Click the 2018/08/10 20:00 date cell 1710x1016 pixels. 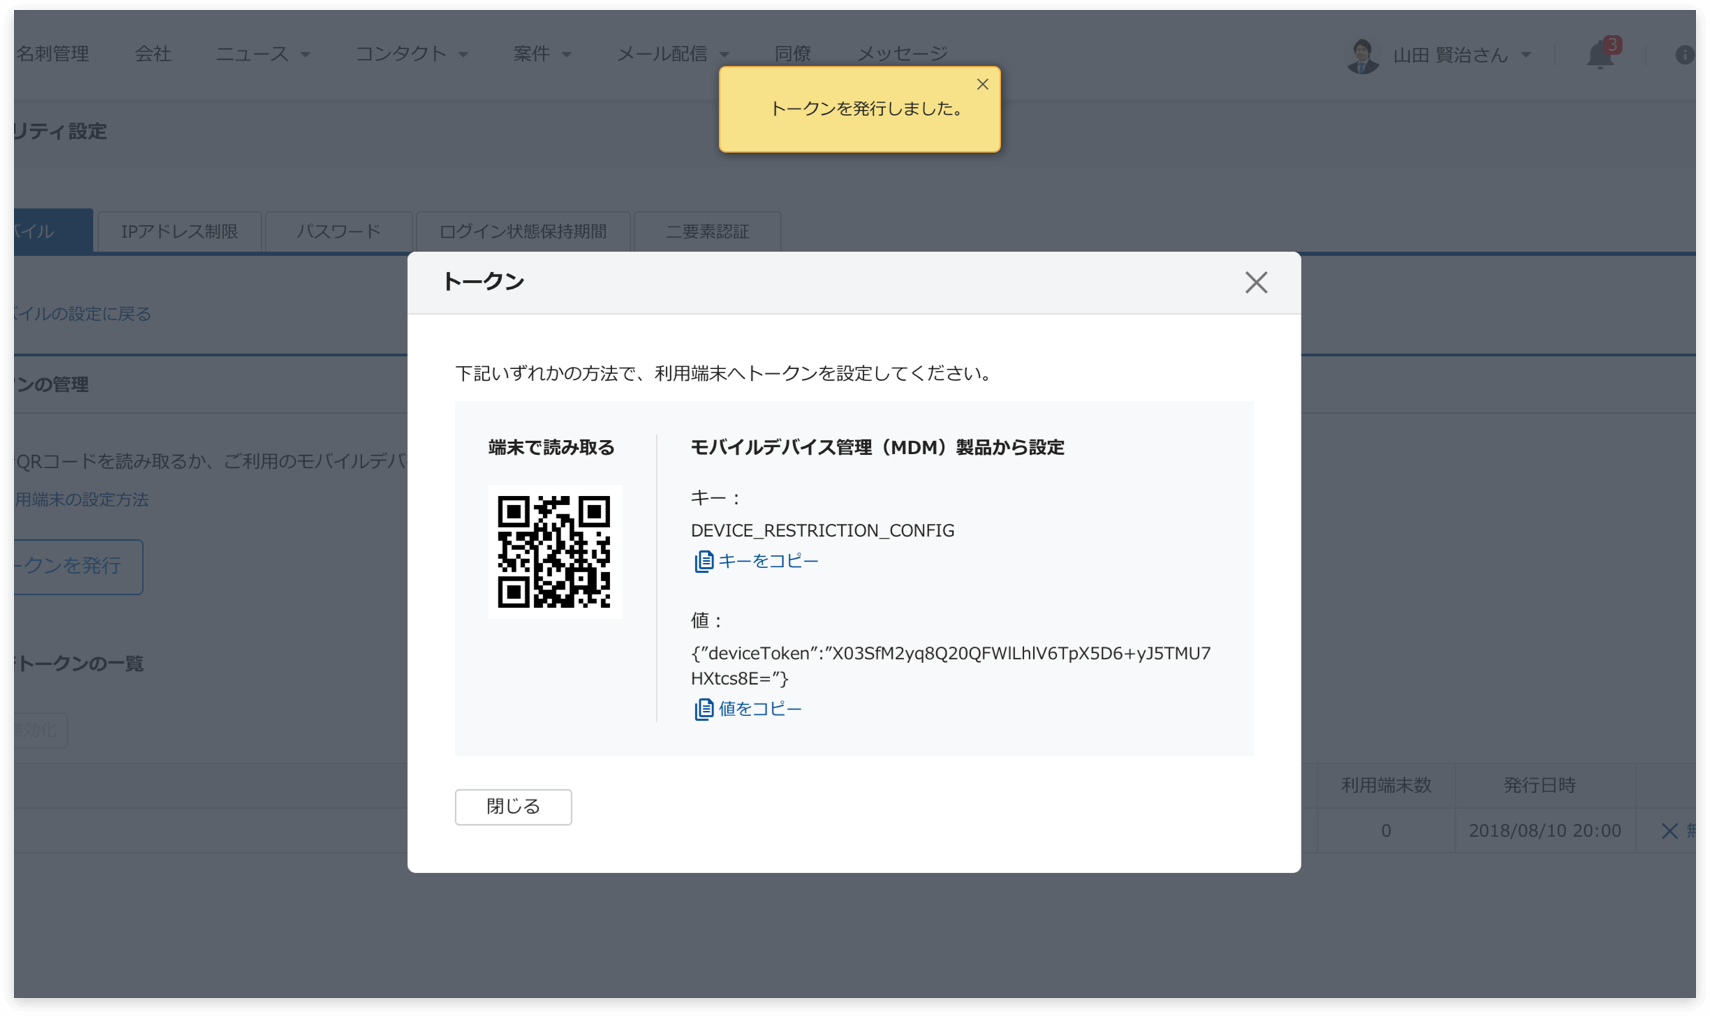(1544, 831)
